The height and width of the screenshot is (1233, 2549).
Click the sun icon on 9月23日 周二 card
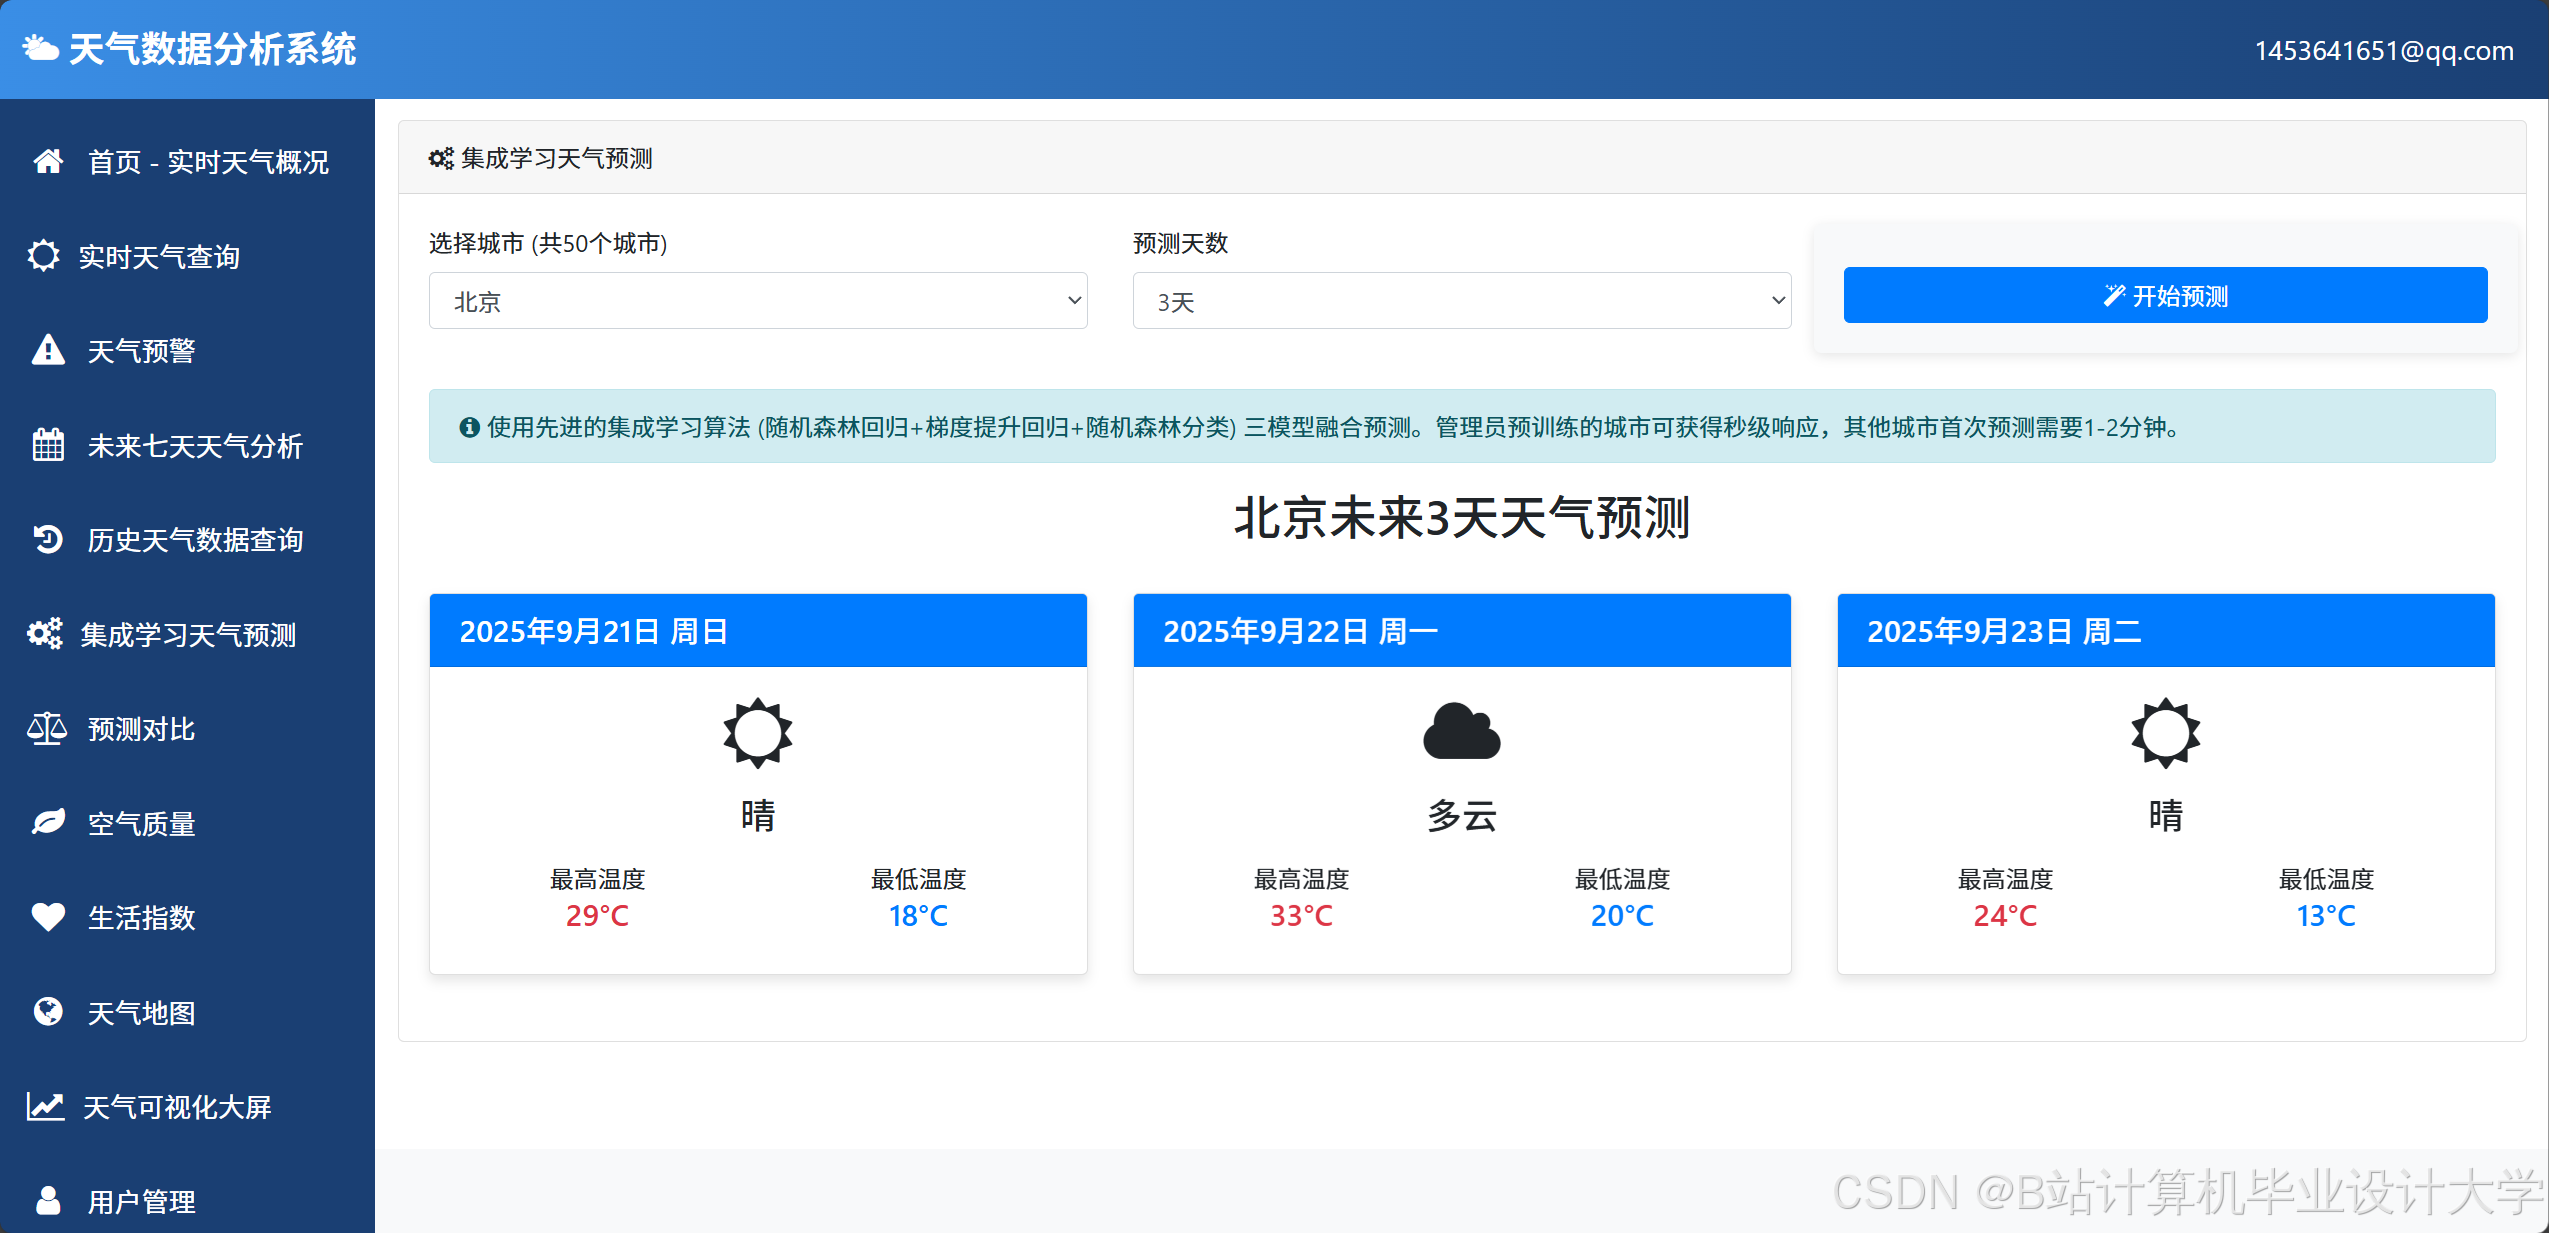coord(2165,733)
